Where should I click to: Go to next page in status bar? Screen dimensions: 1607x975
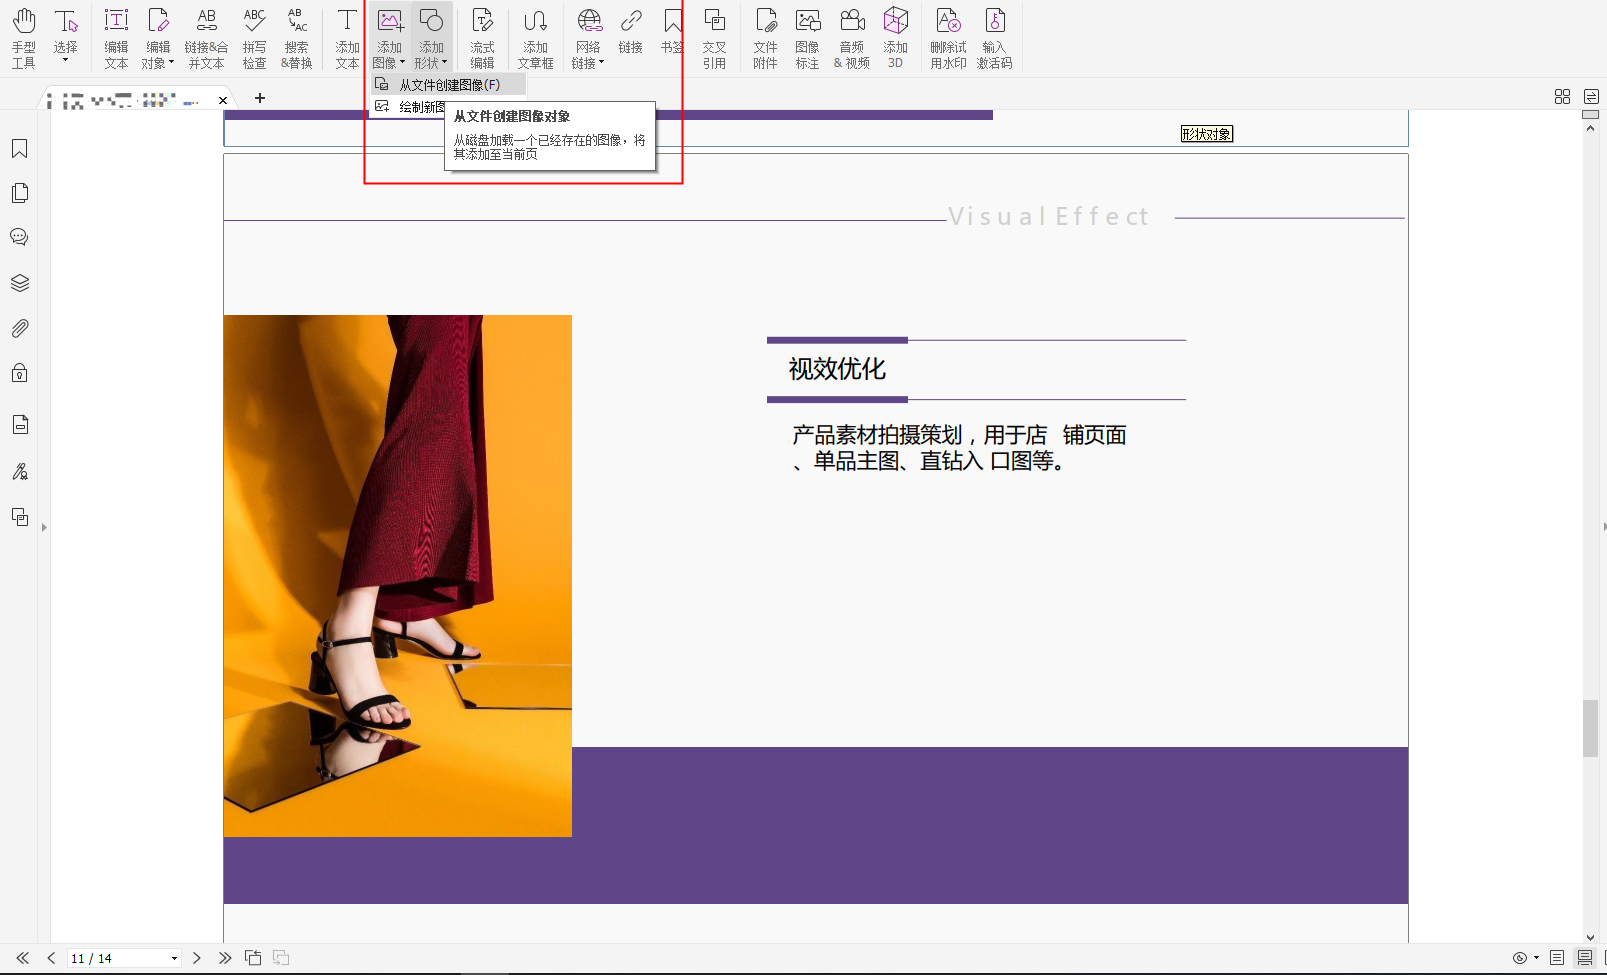197,958
